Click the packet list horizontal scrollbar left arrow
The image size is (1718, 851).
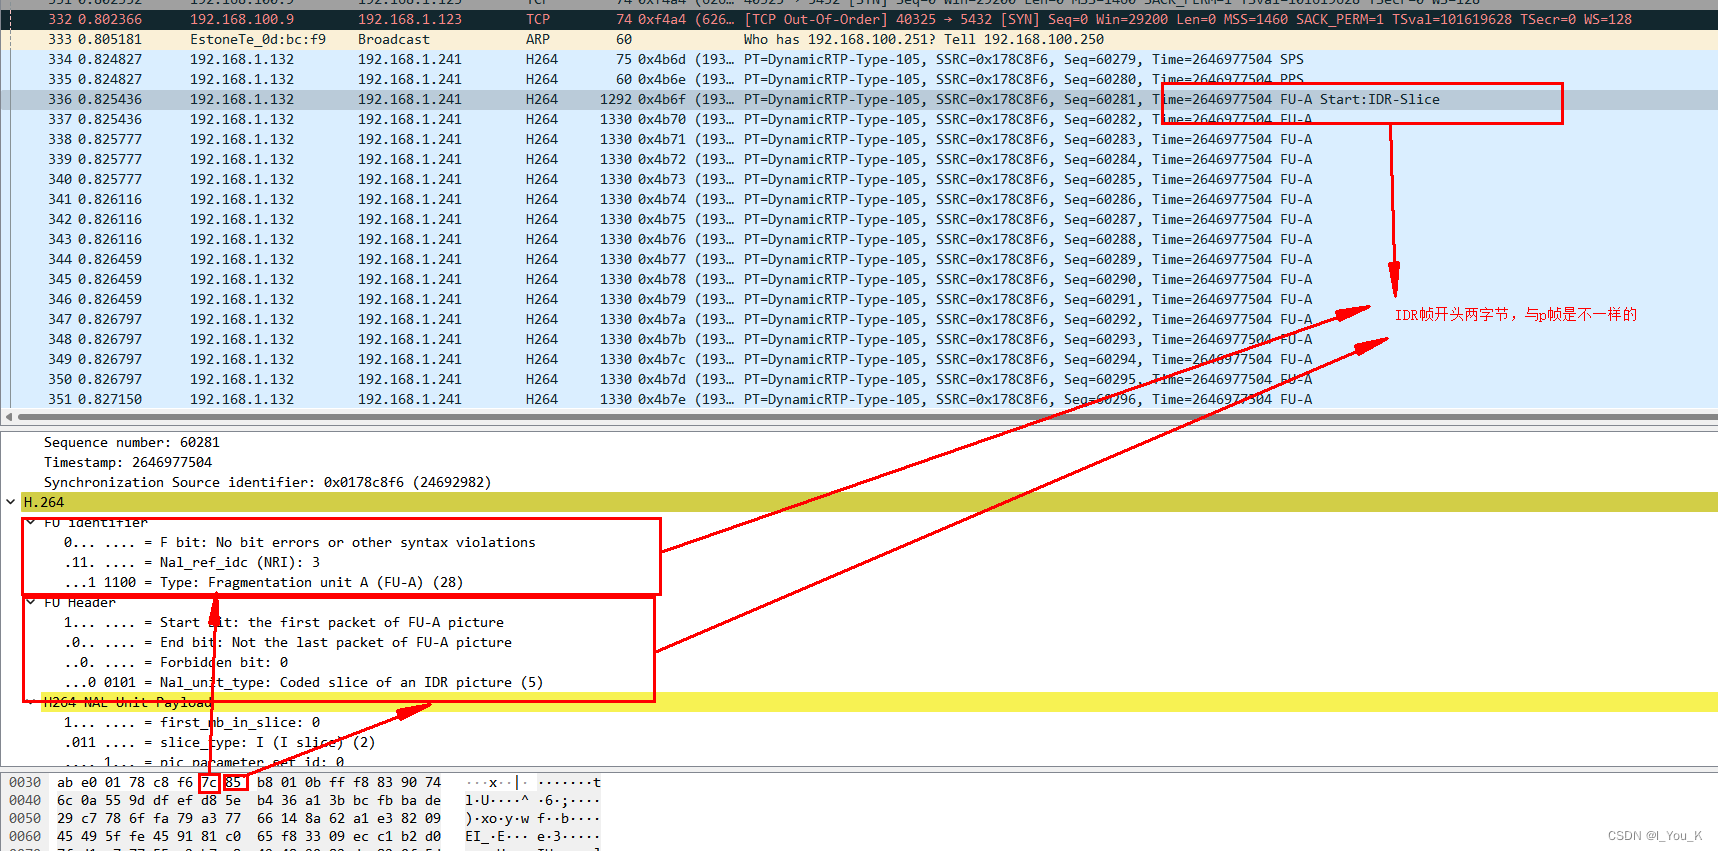(x=9, y=417)
